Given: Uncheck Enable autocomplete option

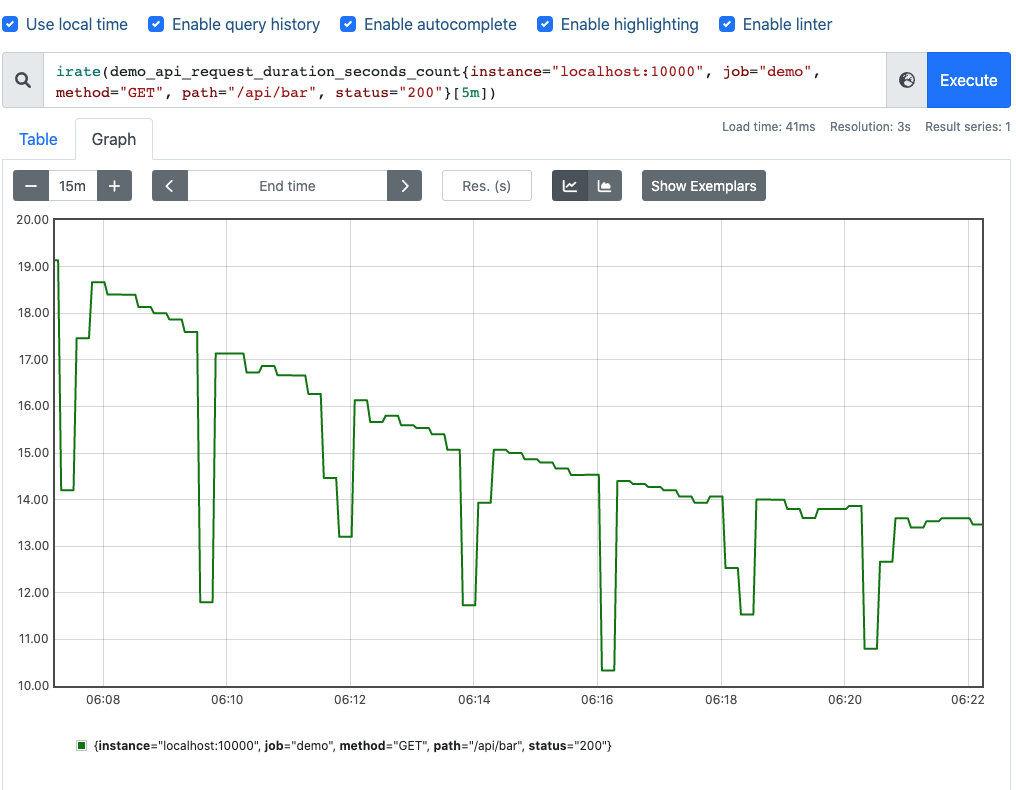Looking at the screenshot, I should pos(348,24).
